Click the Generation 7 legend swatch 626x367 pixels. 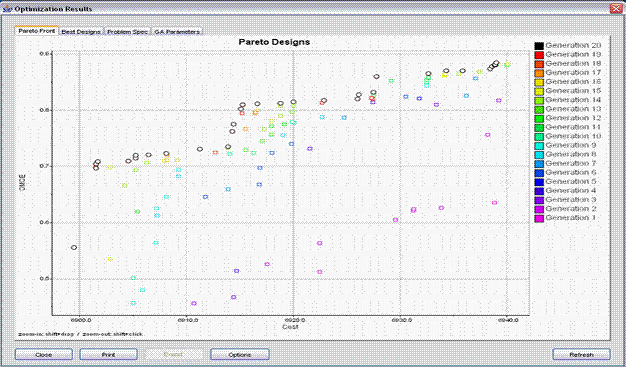[x=539, y=164]
